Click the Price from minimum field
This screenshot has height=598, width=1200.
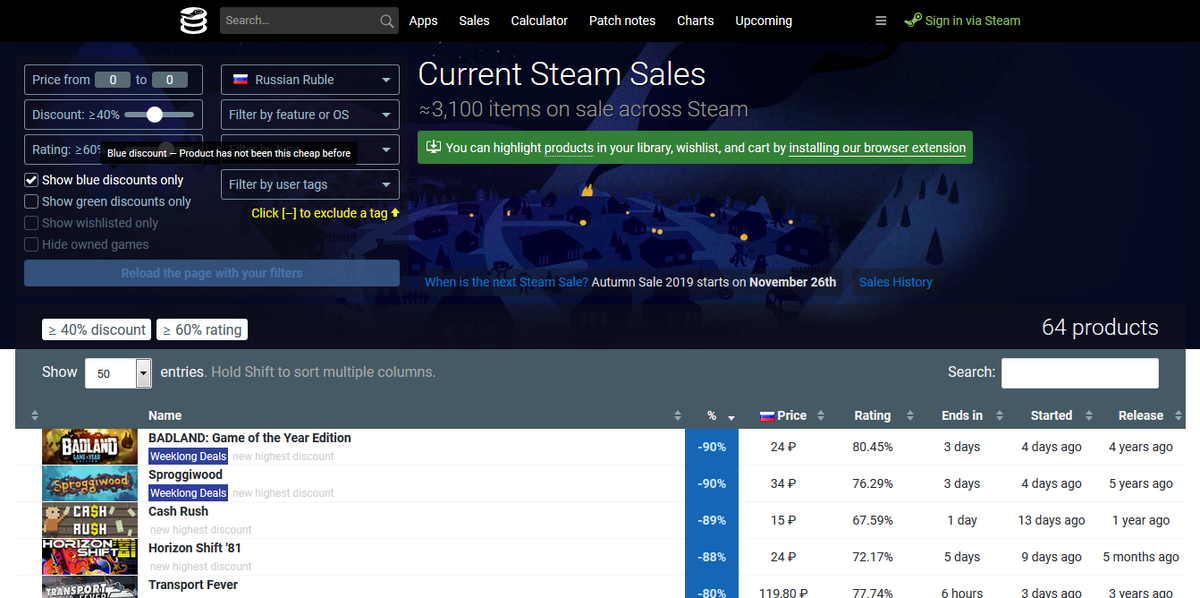coord(113,80)
